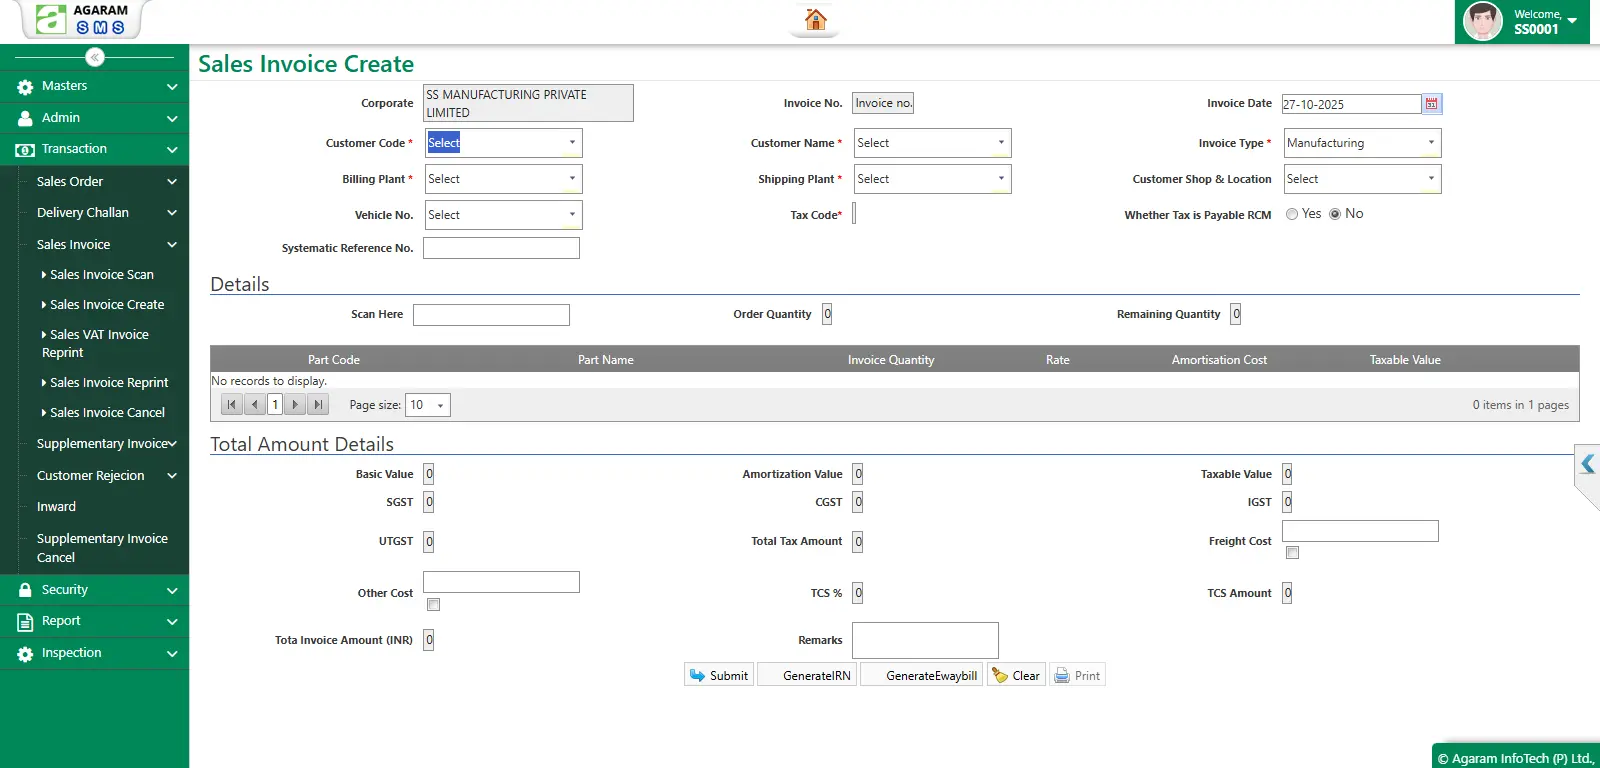Open the Welcome SS0001 dropdown arrow

tap(1572, 21)
